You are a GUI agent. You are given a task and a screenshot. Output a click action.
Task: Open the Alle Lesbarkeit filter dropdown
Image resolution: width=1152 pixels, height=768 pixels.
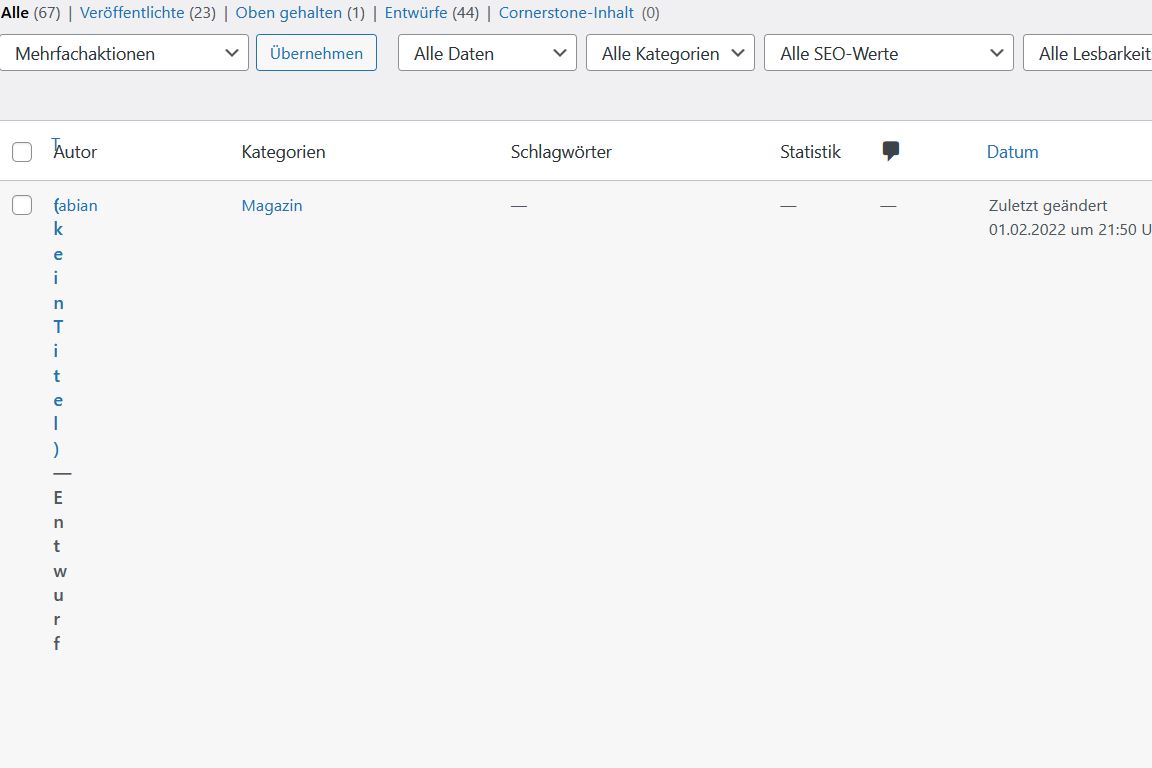click(1090, 53)
